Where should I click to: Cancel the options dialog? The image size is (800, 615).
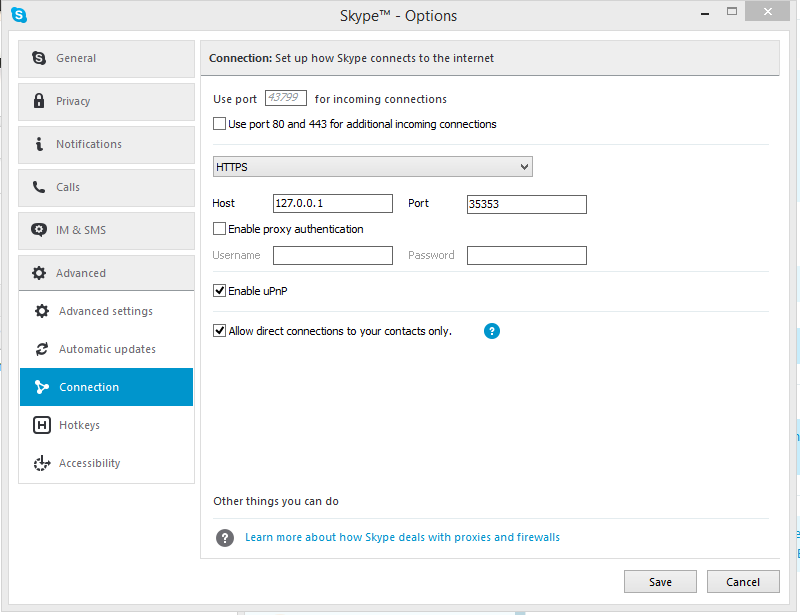(x=743, y=582)
